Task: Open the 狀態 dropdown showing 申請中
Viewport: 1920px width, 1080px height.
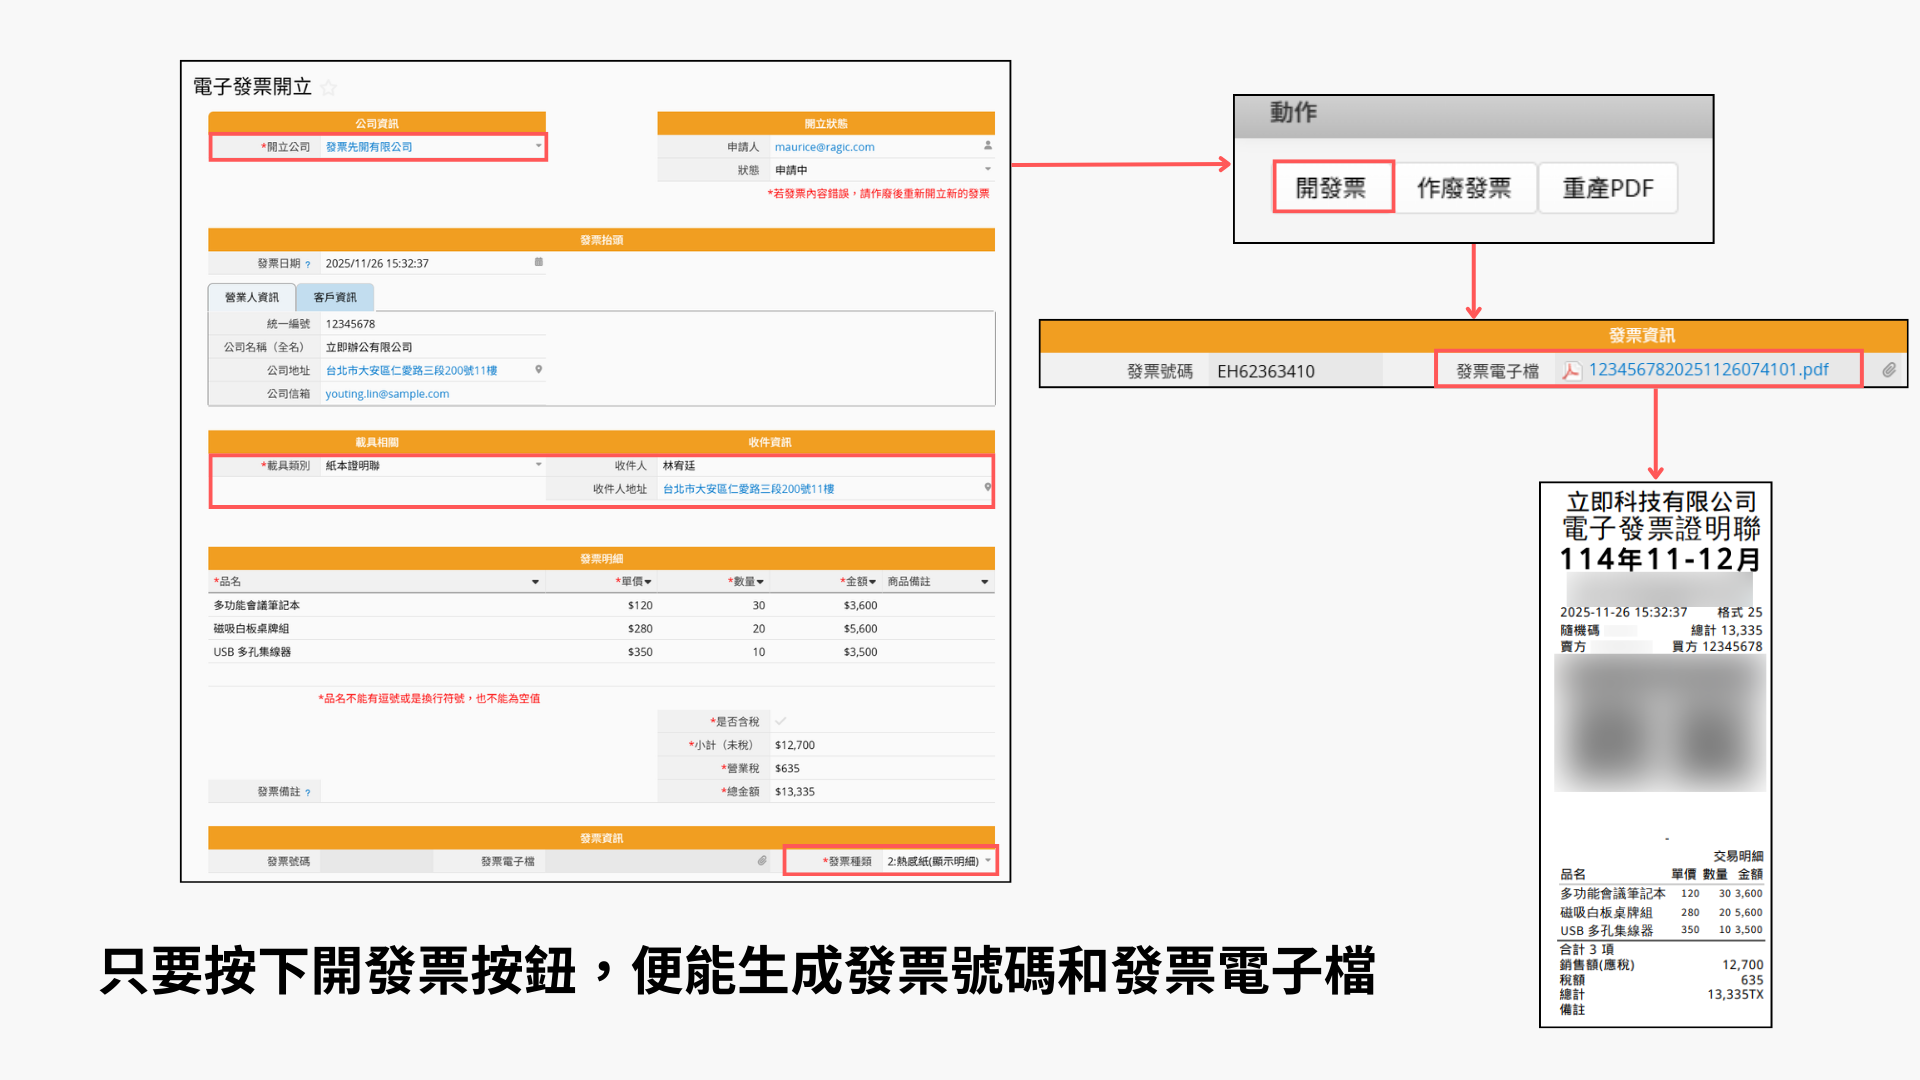Action: click(987, 169)
